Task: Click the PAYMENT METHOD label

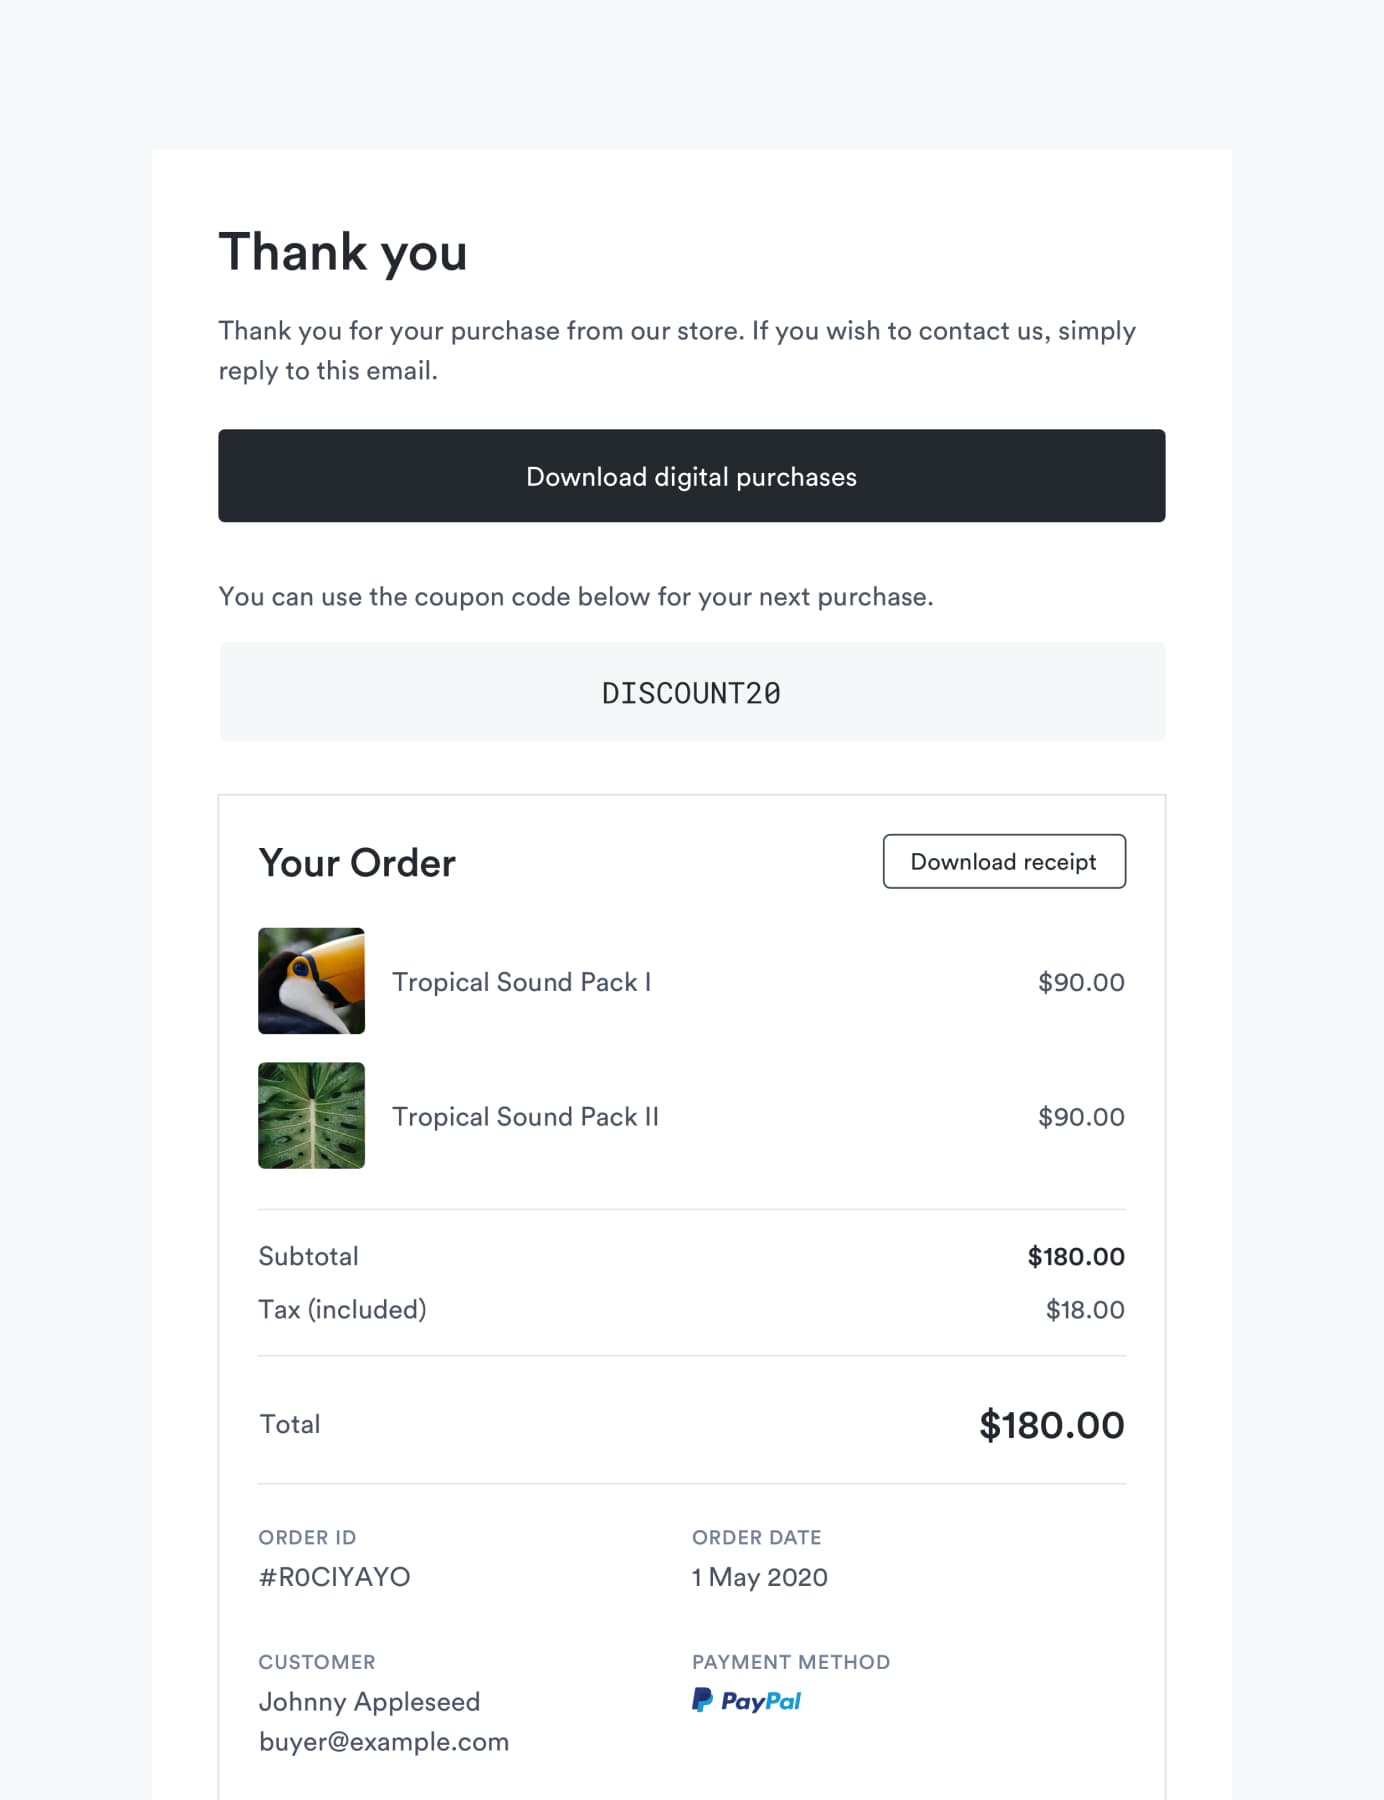Action: (x=791, y=1662)
